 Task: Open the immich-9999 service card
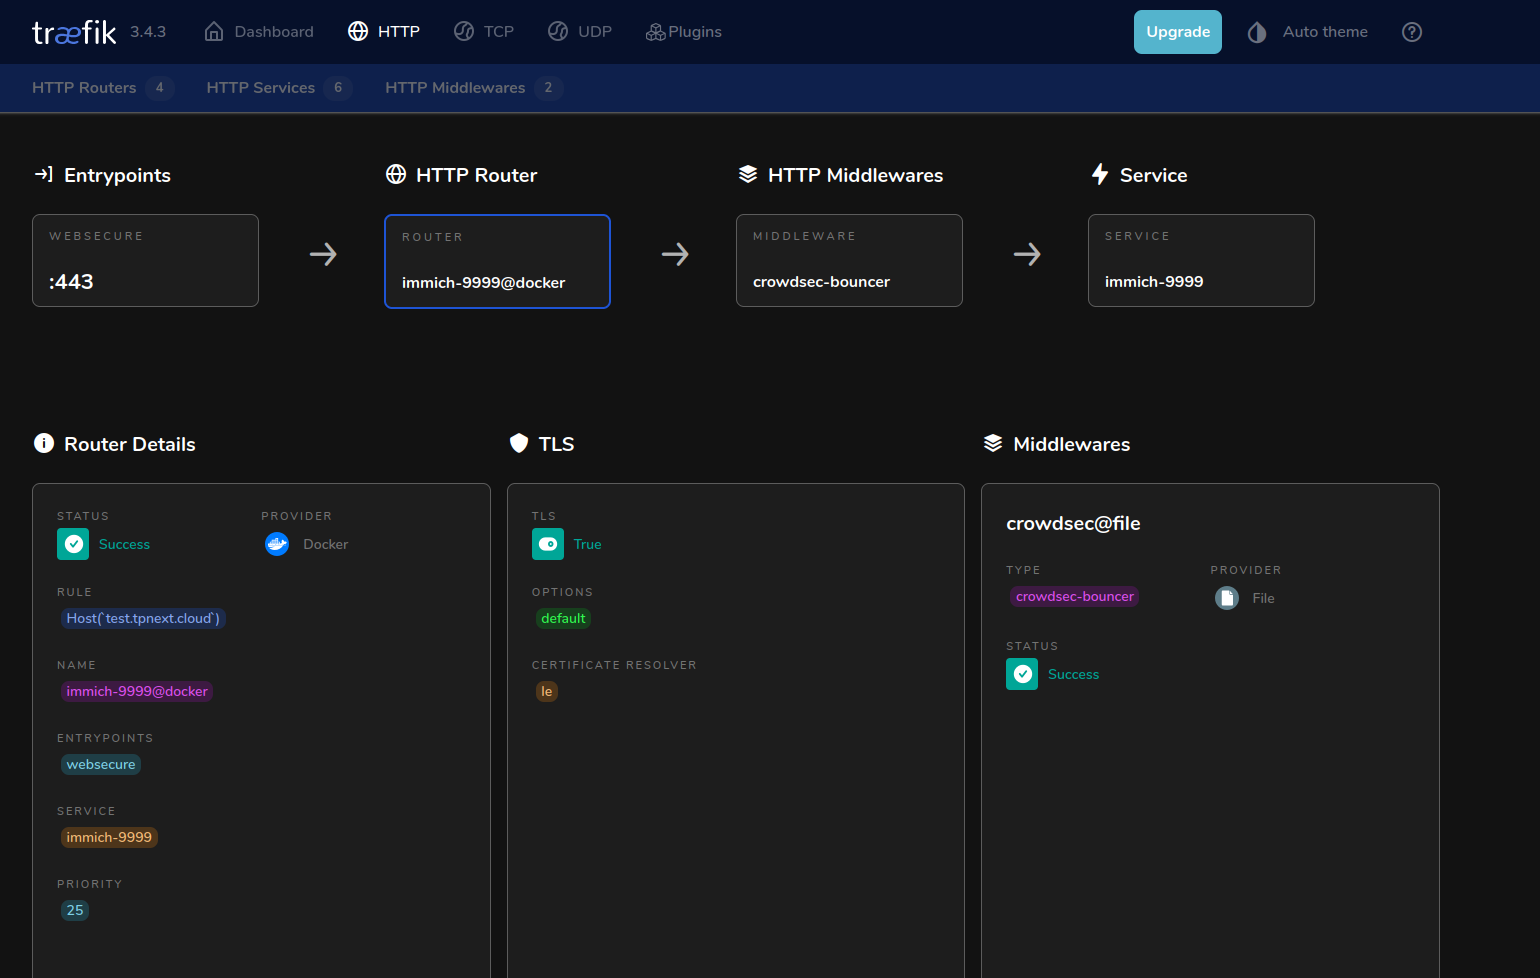click(x=1201, y=260)
